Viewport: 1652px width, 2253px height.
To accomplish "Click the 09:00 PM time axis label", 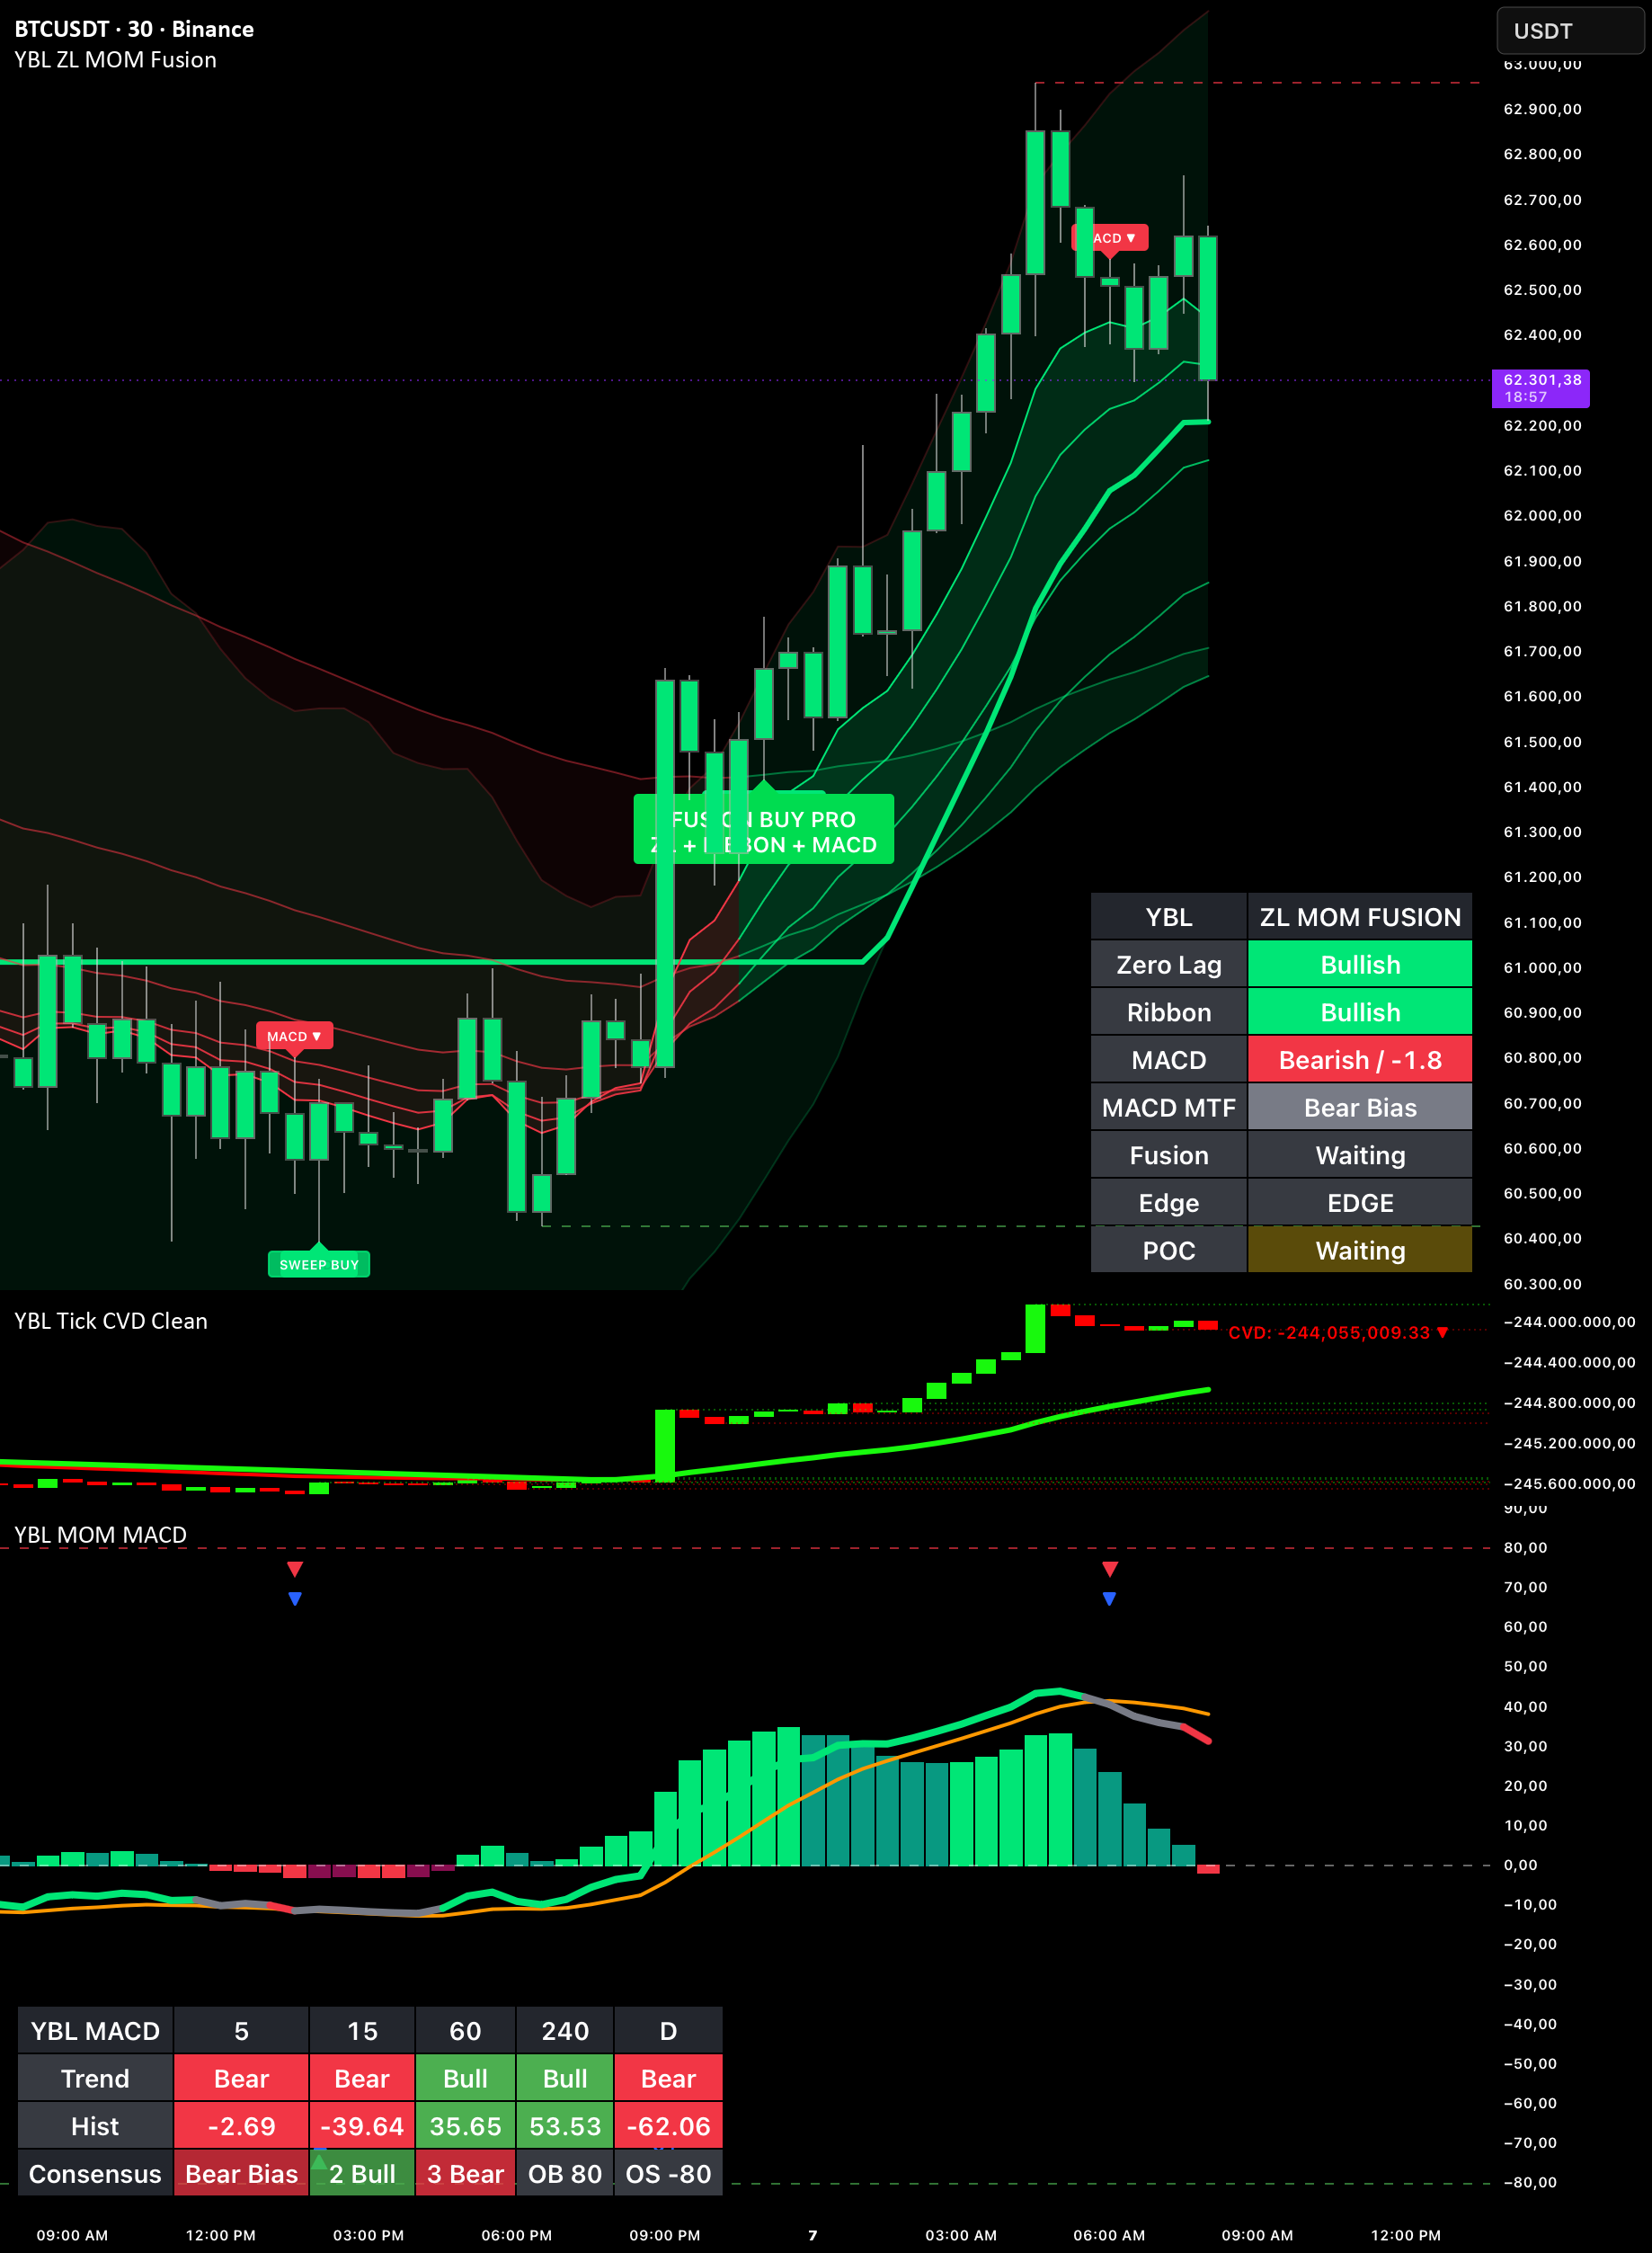I will (x=665, y=2235).
